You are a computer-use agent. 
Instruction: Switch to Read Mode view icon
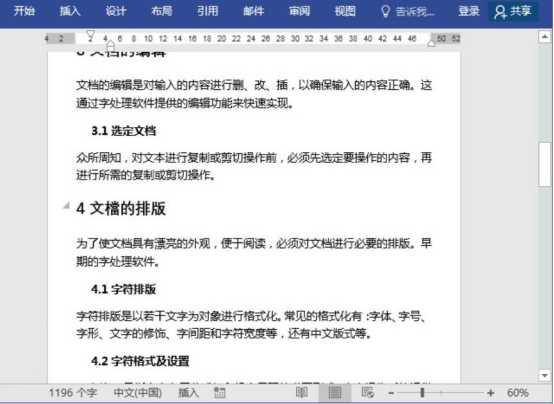pyautogui.click(x=301, y=393)
